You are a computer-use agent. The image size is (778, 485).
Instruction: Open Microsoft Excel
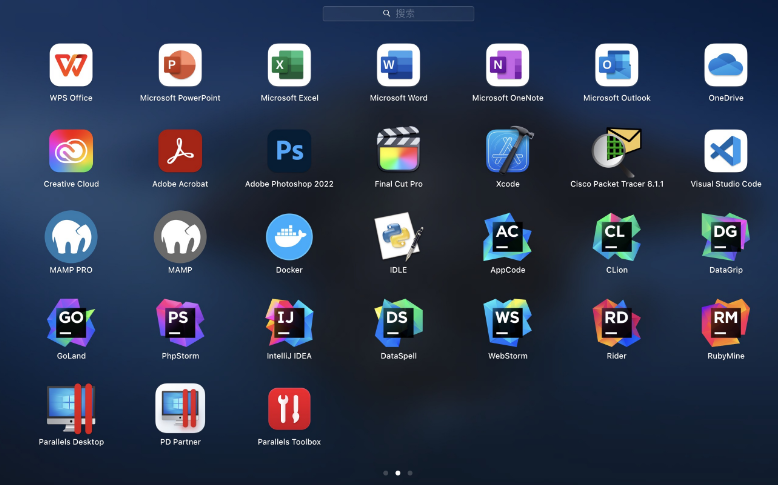[289, 65]
